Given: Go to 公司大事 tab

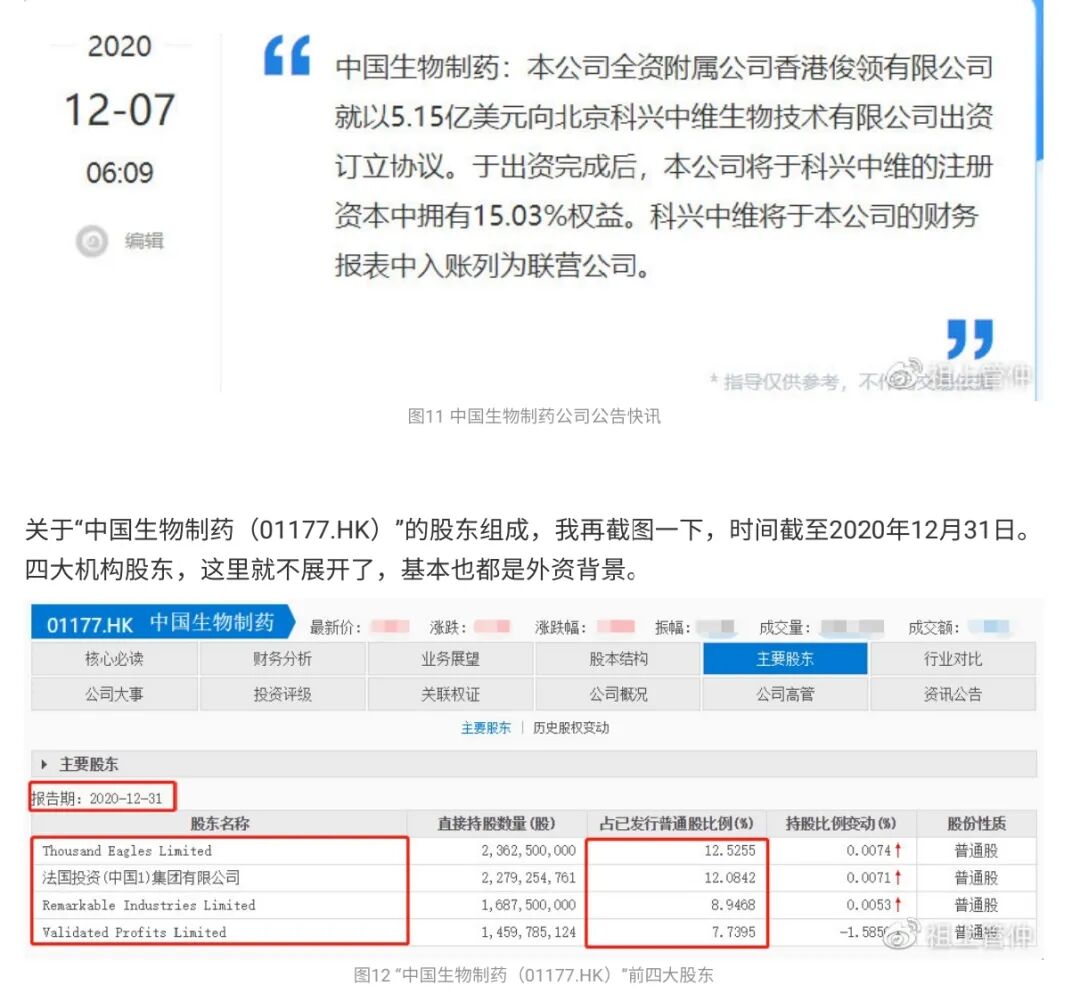Looking at the screenshot, I should point(114,693).
